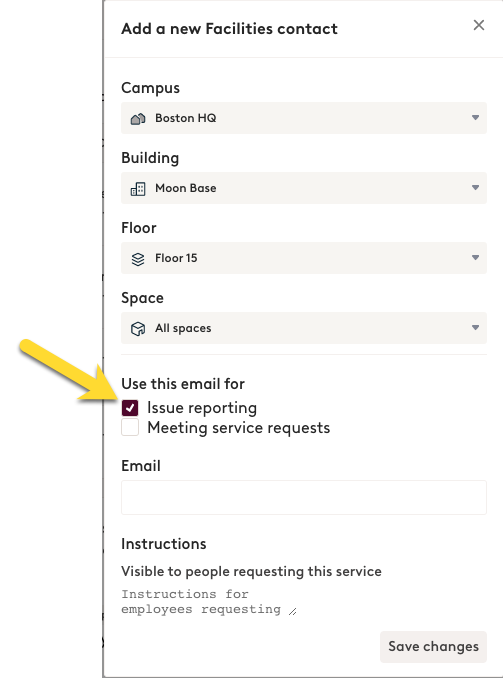Close the Add a new Facilities contact dialog
This screenshot has height=678, width=503.
point(478,25)
